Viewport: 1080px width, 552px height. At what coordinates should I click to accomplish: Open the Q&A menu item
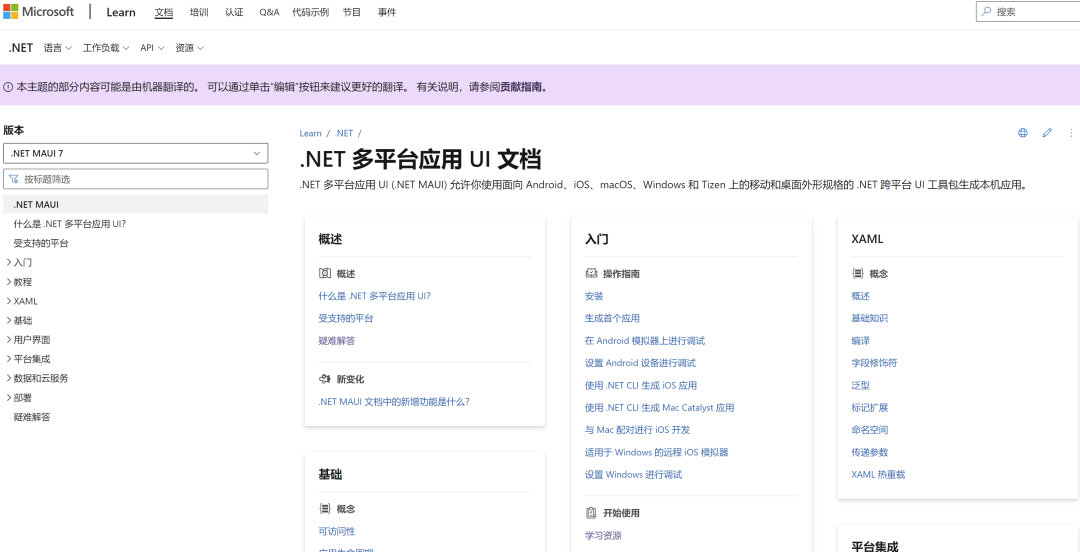click(269, 12)
